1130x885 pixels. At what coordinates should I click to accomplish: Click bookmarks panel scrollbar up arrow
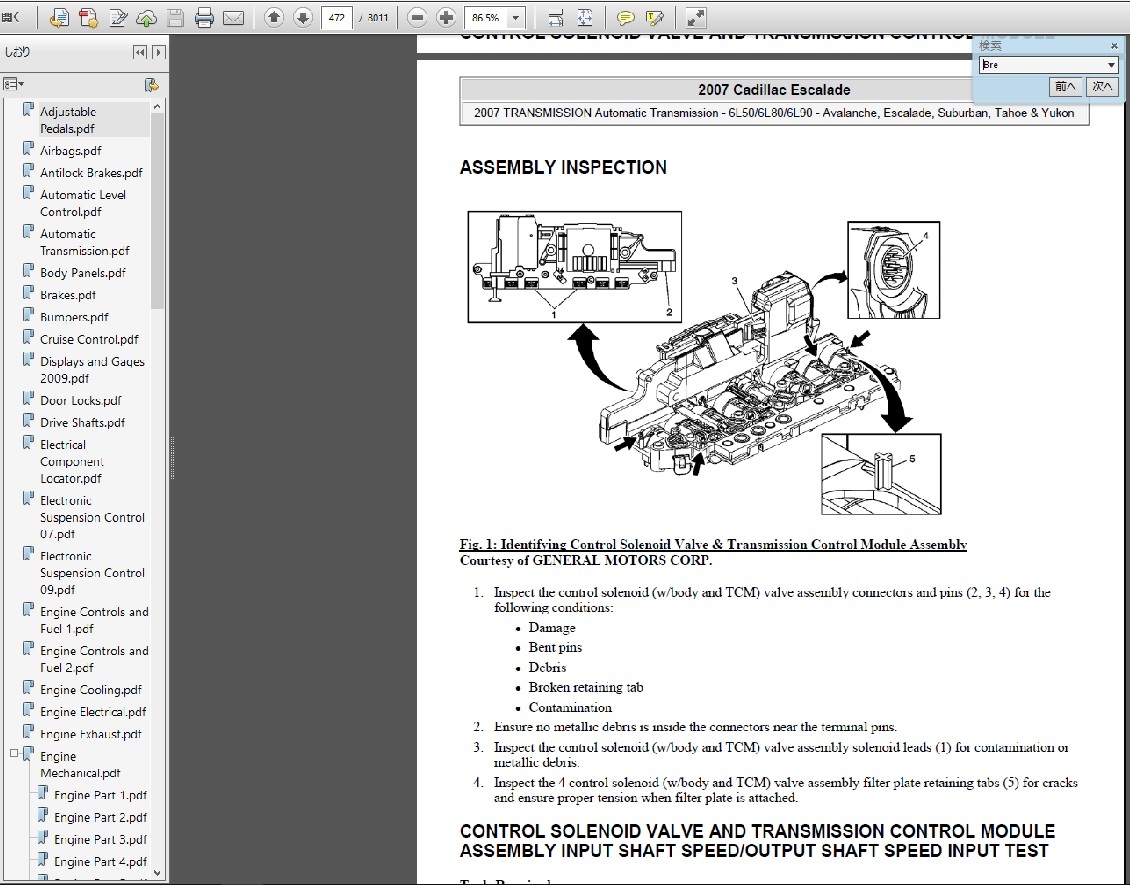[x=157, y=107]
